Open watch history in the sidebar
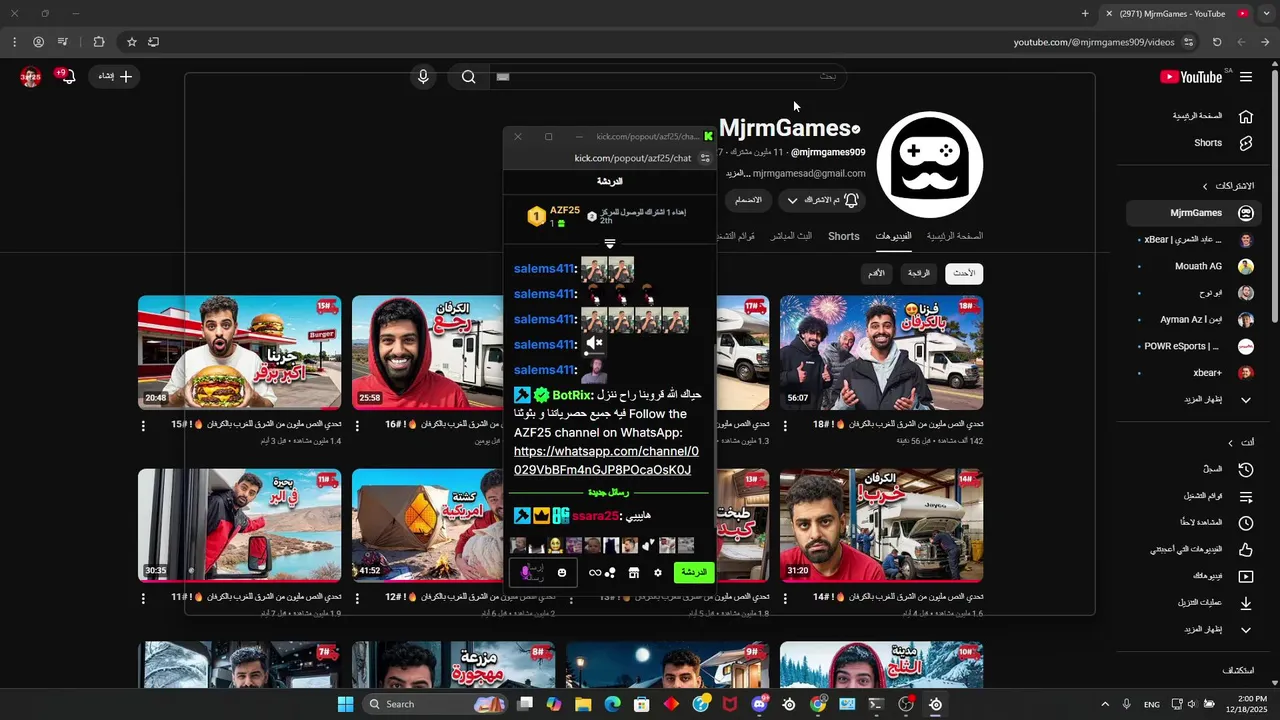This screenshot has height=720, width=1280. pos(1245,469)
